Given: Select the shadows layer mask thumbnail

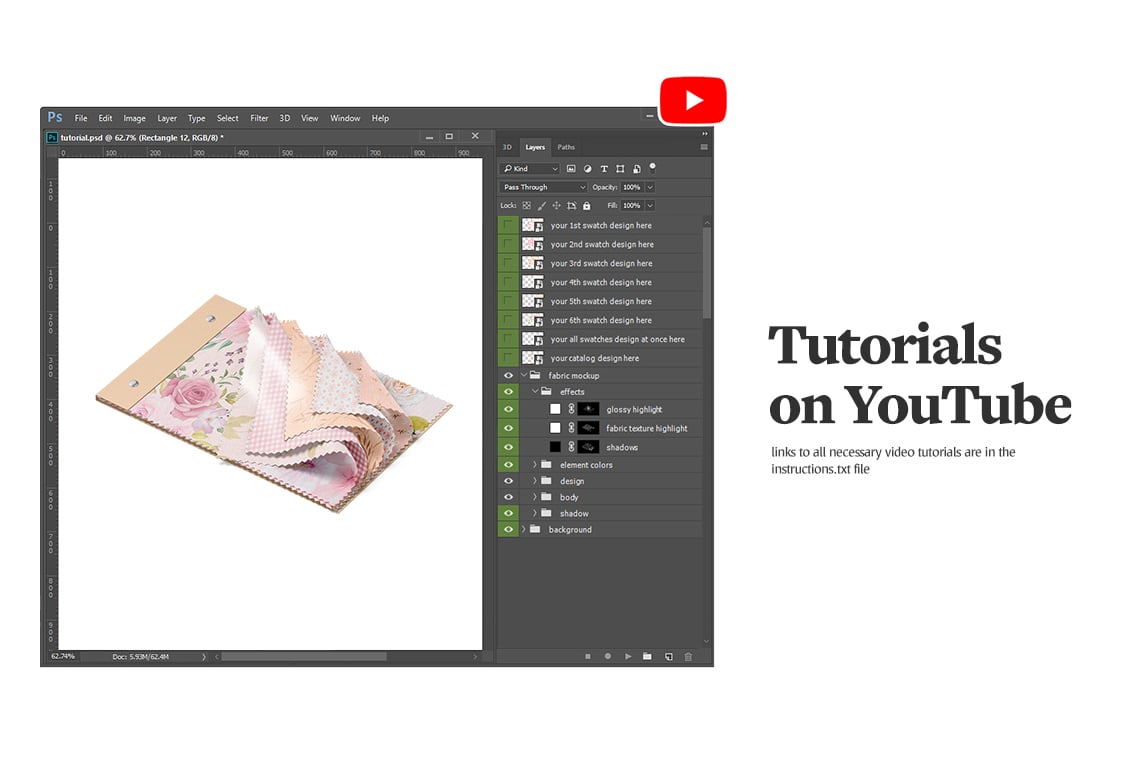Looking at the screenshot, I should point(589,447).
